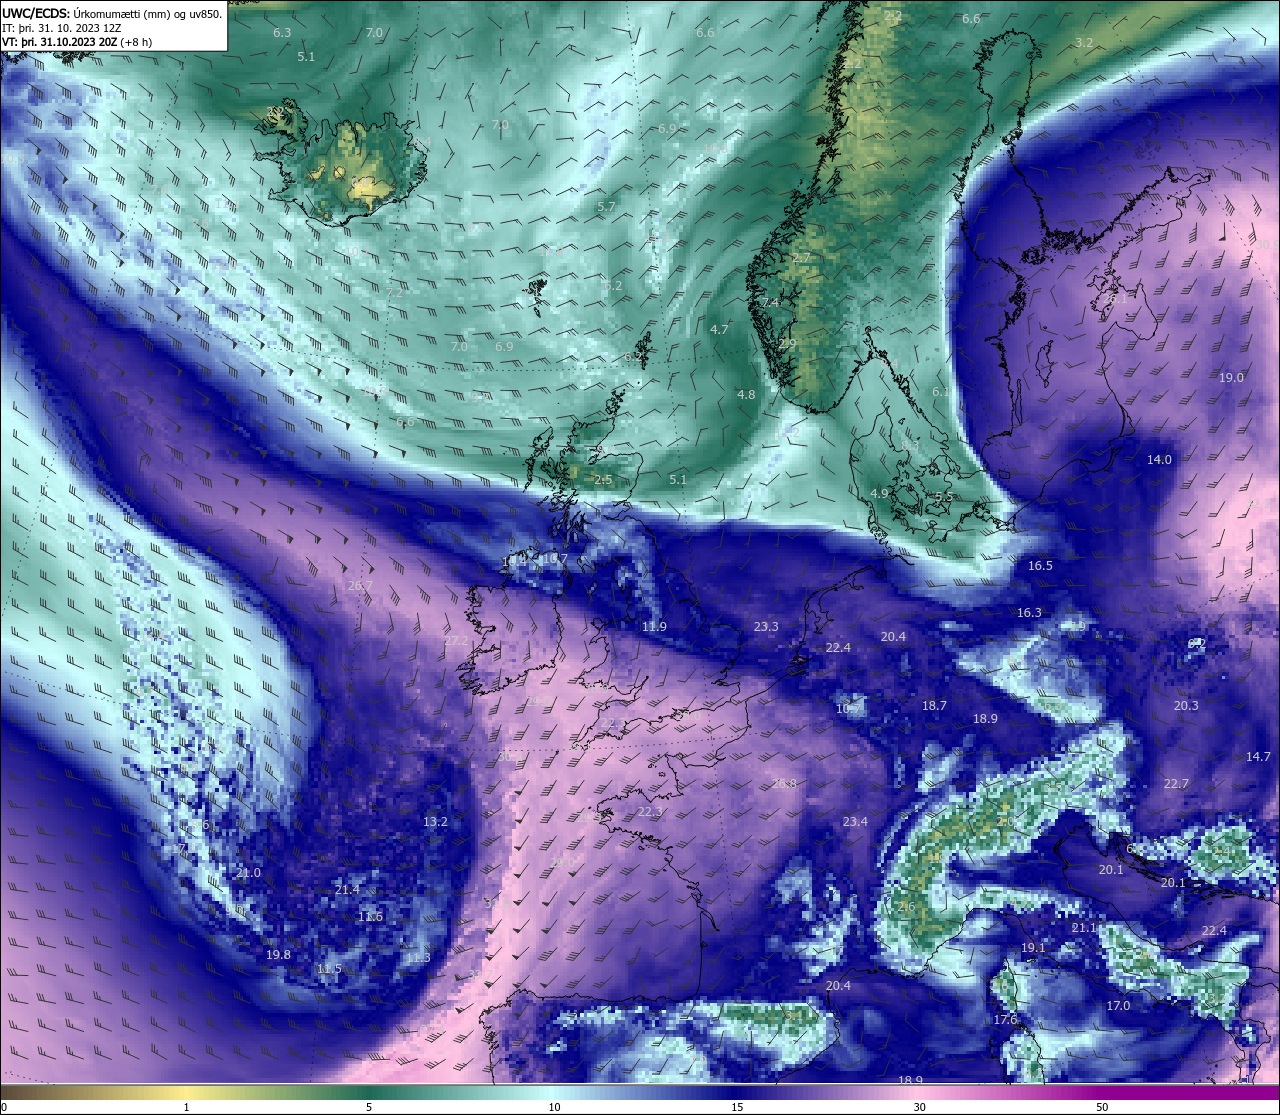Click the '23.3' value label
The height and width of the screenshot is (1115, 1280).
pos(766,627)
